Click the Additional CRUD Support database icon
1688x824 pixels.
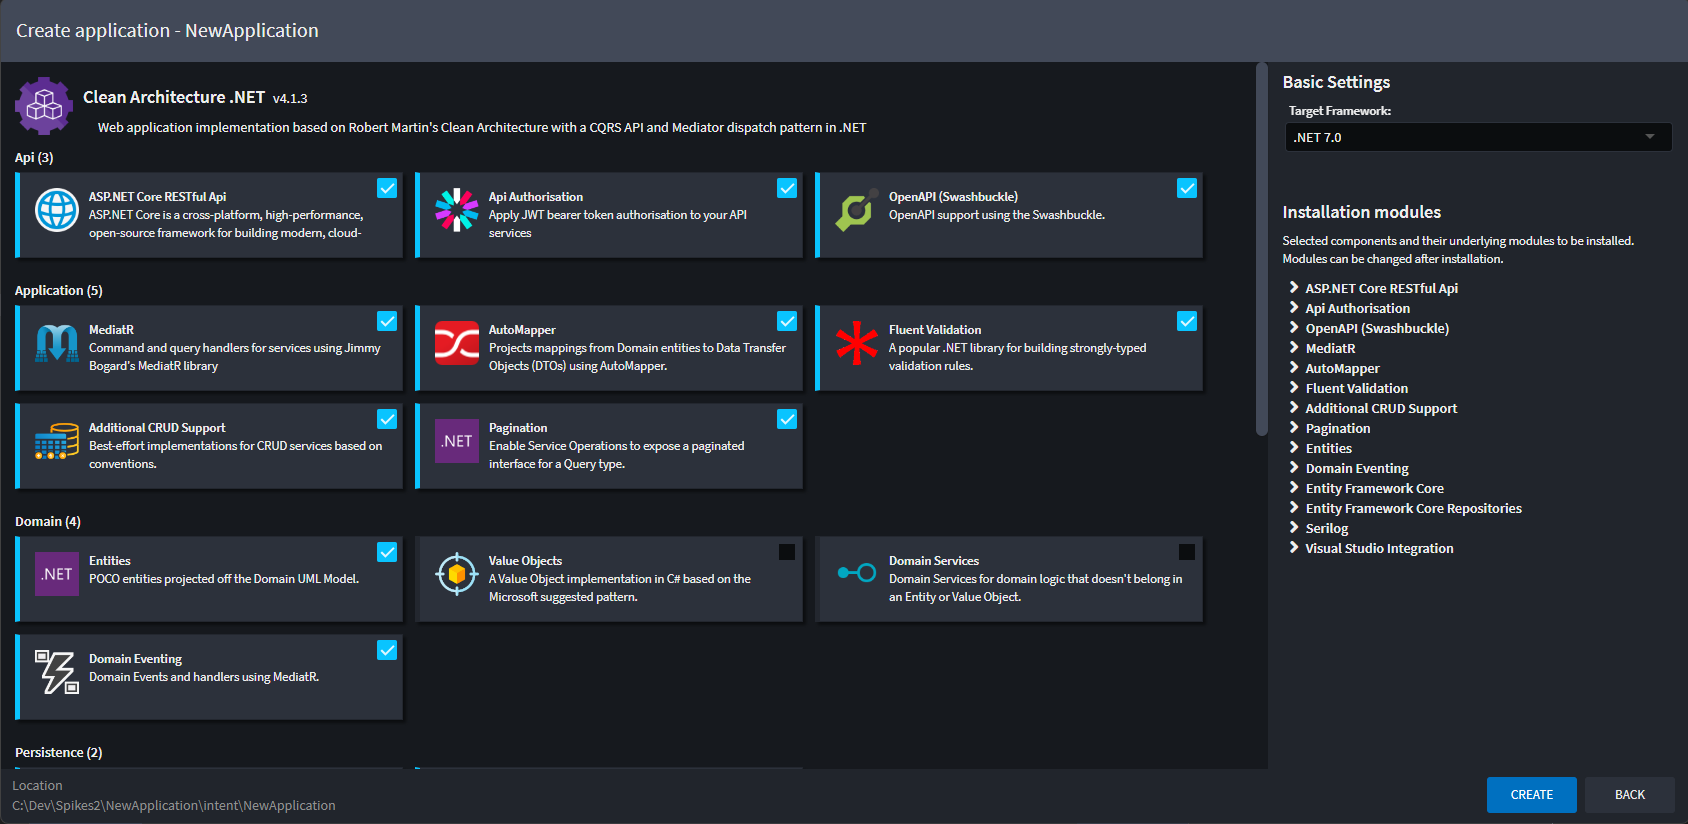(57, 441)
